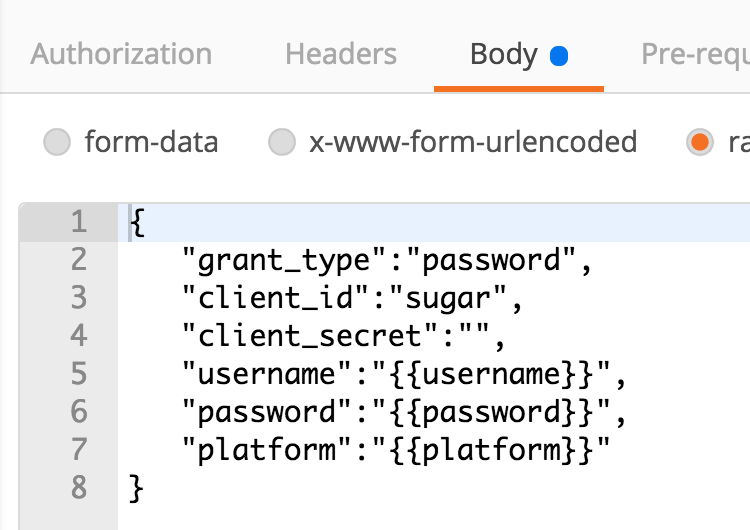Click line number 4 in the gutter
The width and height of the screenshot is (750, 530).
pyautogui.click(x=78, y=336)
